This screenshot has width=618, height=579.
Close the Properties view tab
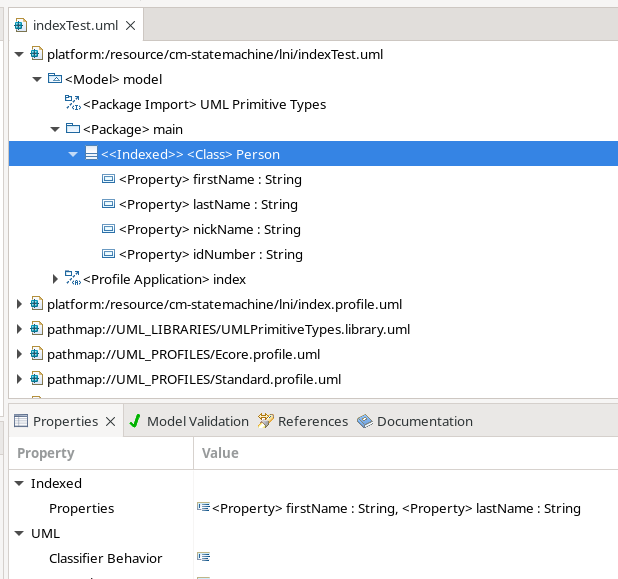(110, 421)
